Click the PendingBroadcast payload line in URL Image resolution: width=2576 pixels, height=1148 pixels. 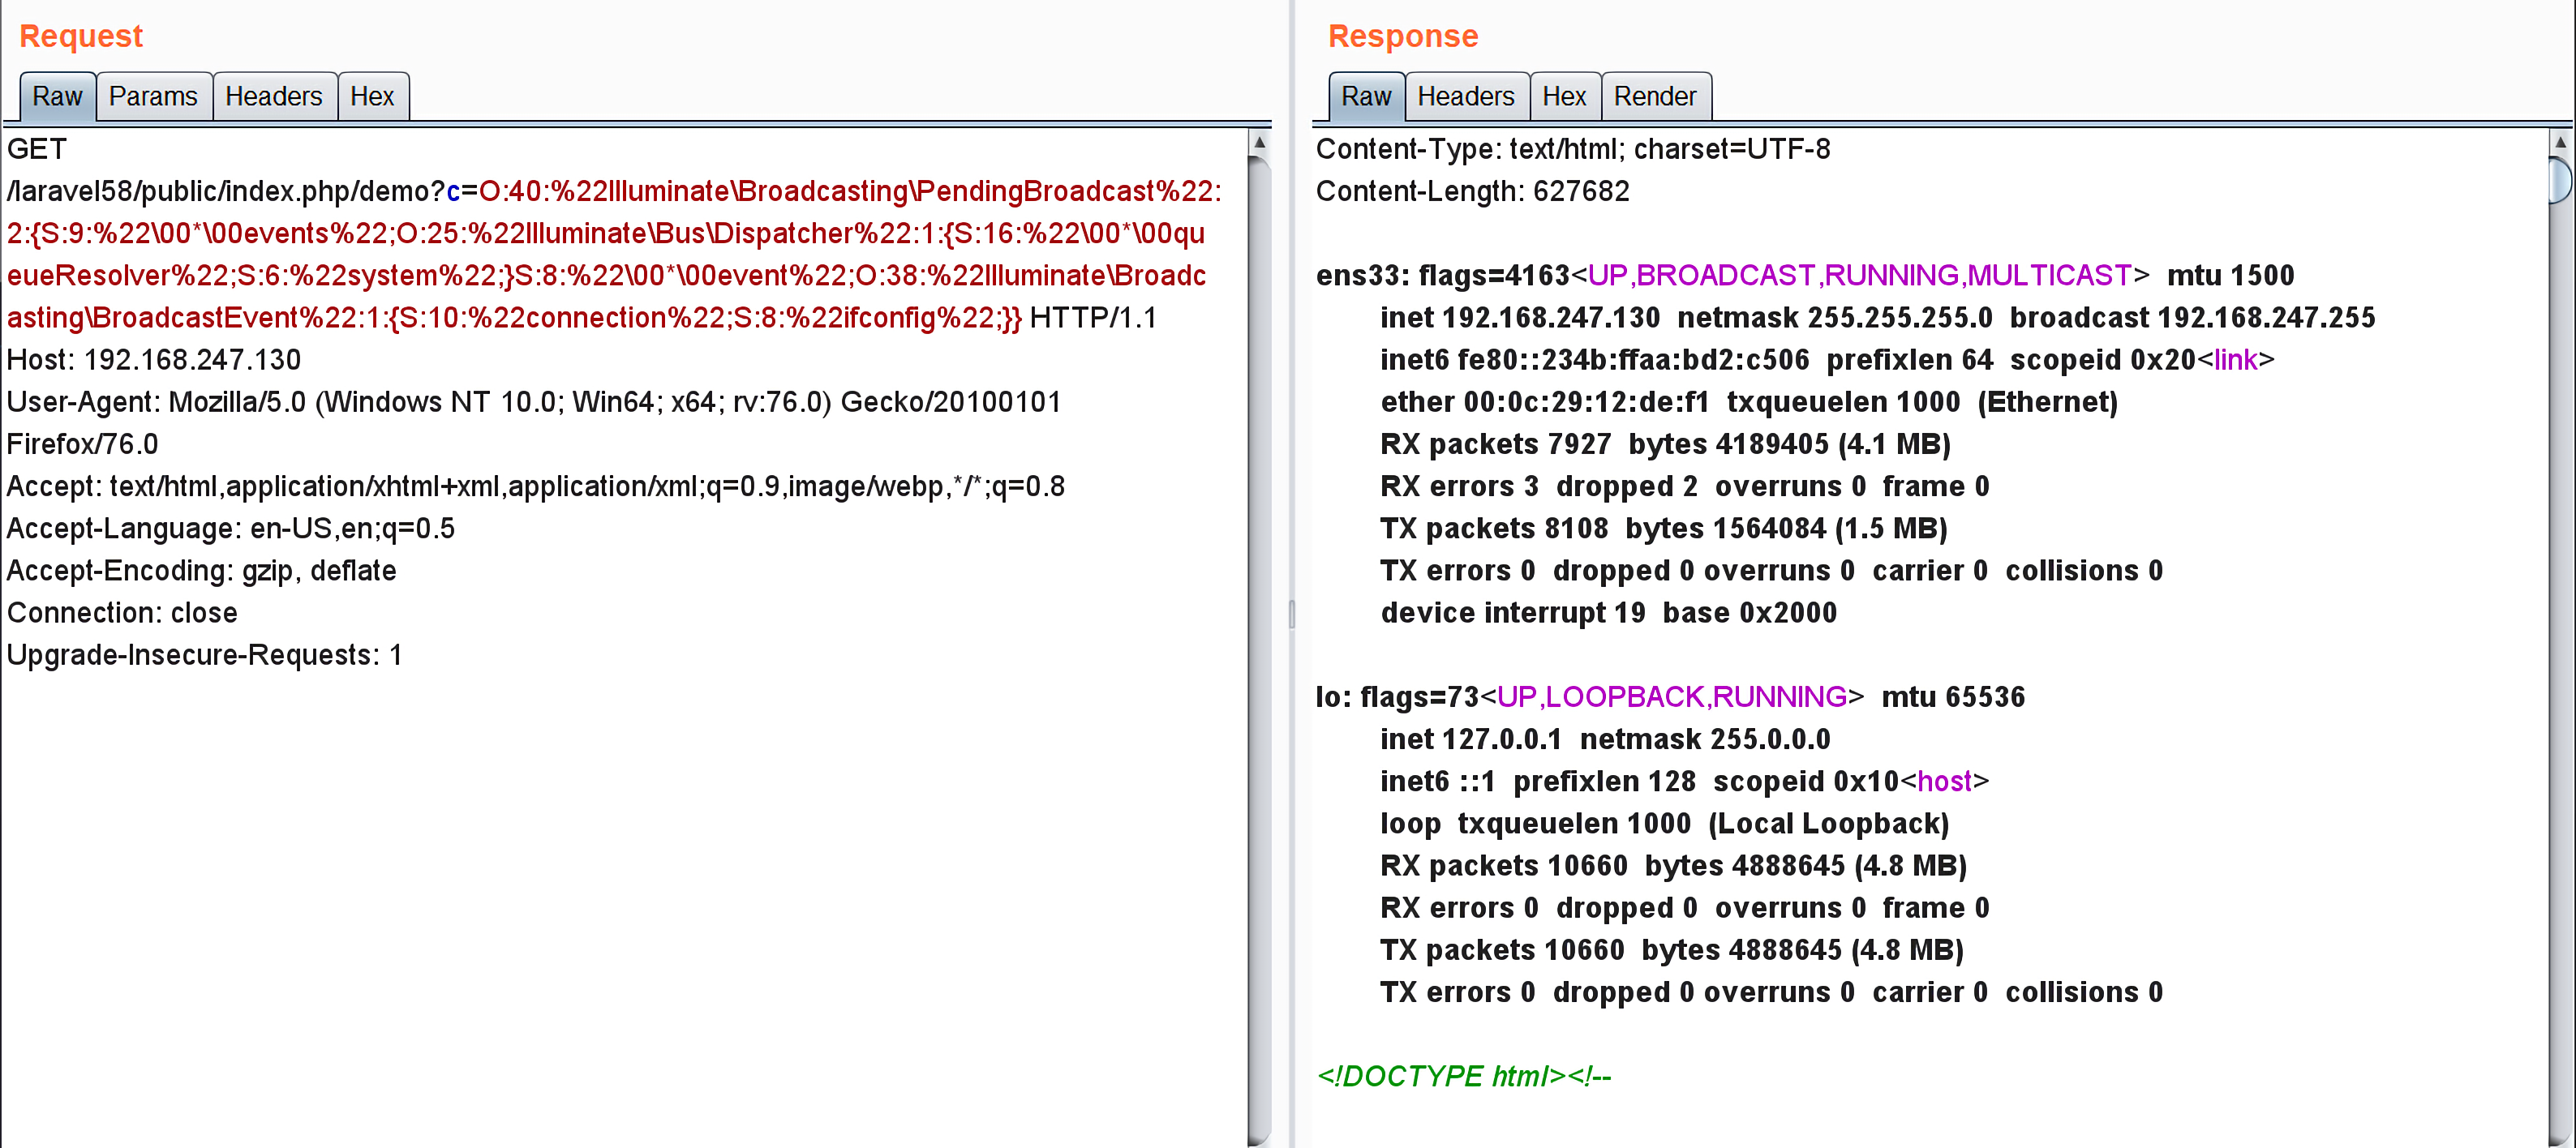point(614,191)
